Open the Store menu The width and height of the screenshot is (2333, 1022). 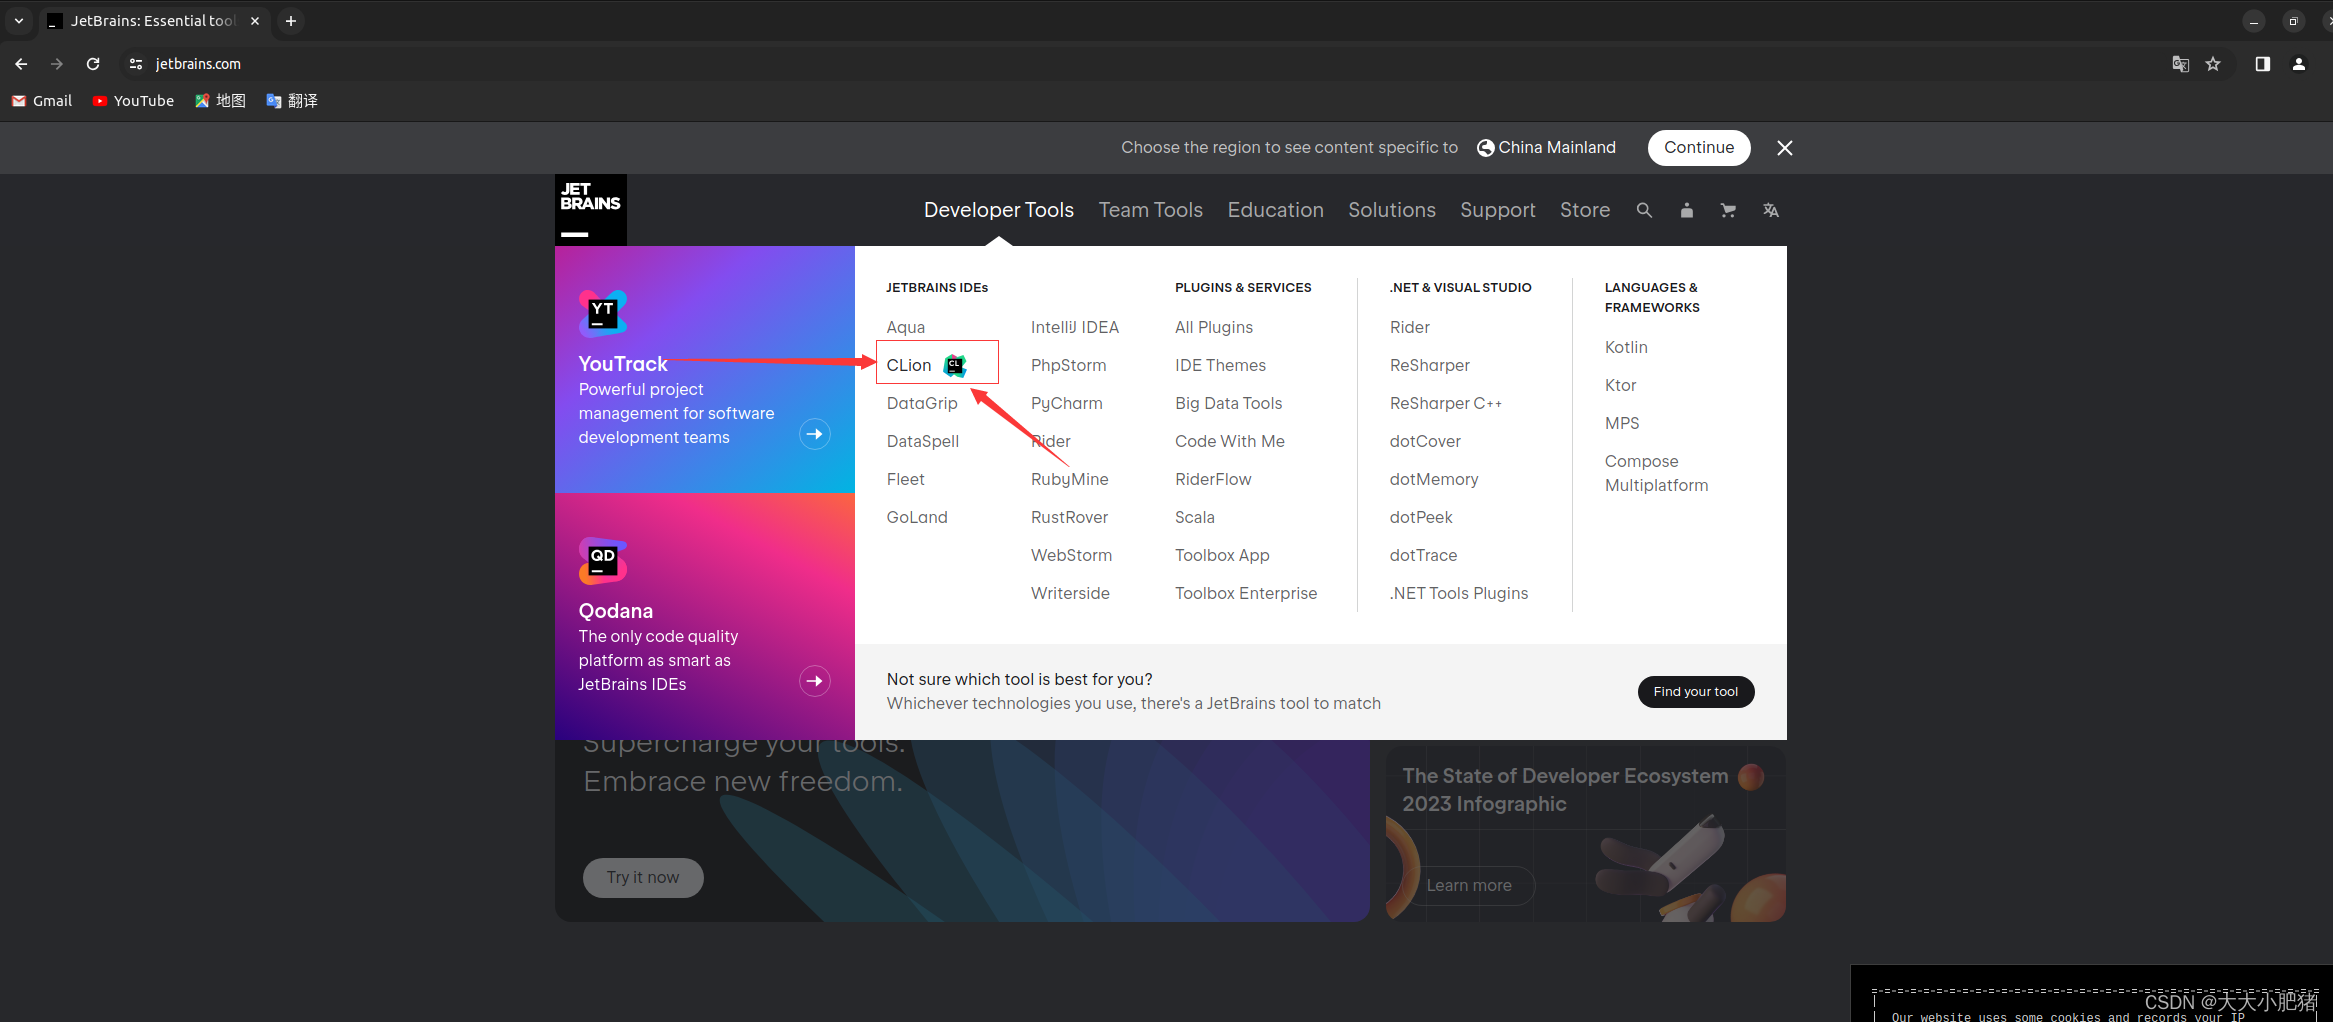coord(1585,210)
